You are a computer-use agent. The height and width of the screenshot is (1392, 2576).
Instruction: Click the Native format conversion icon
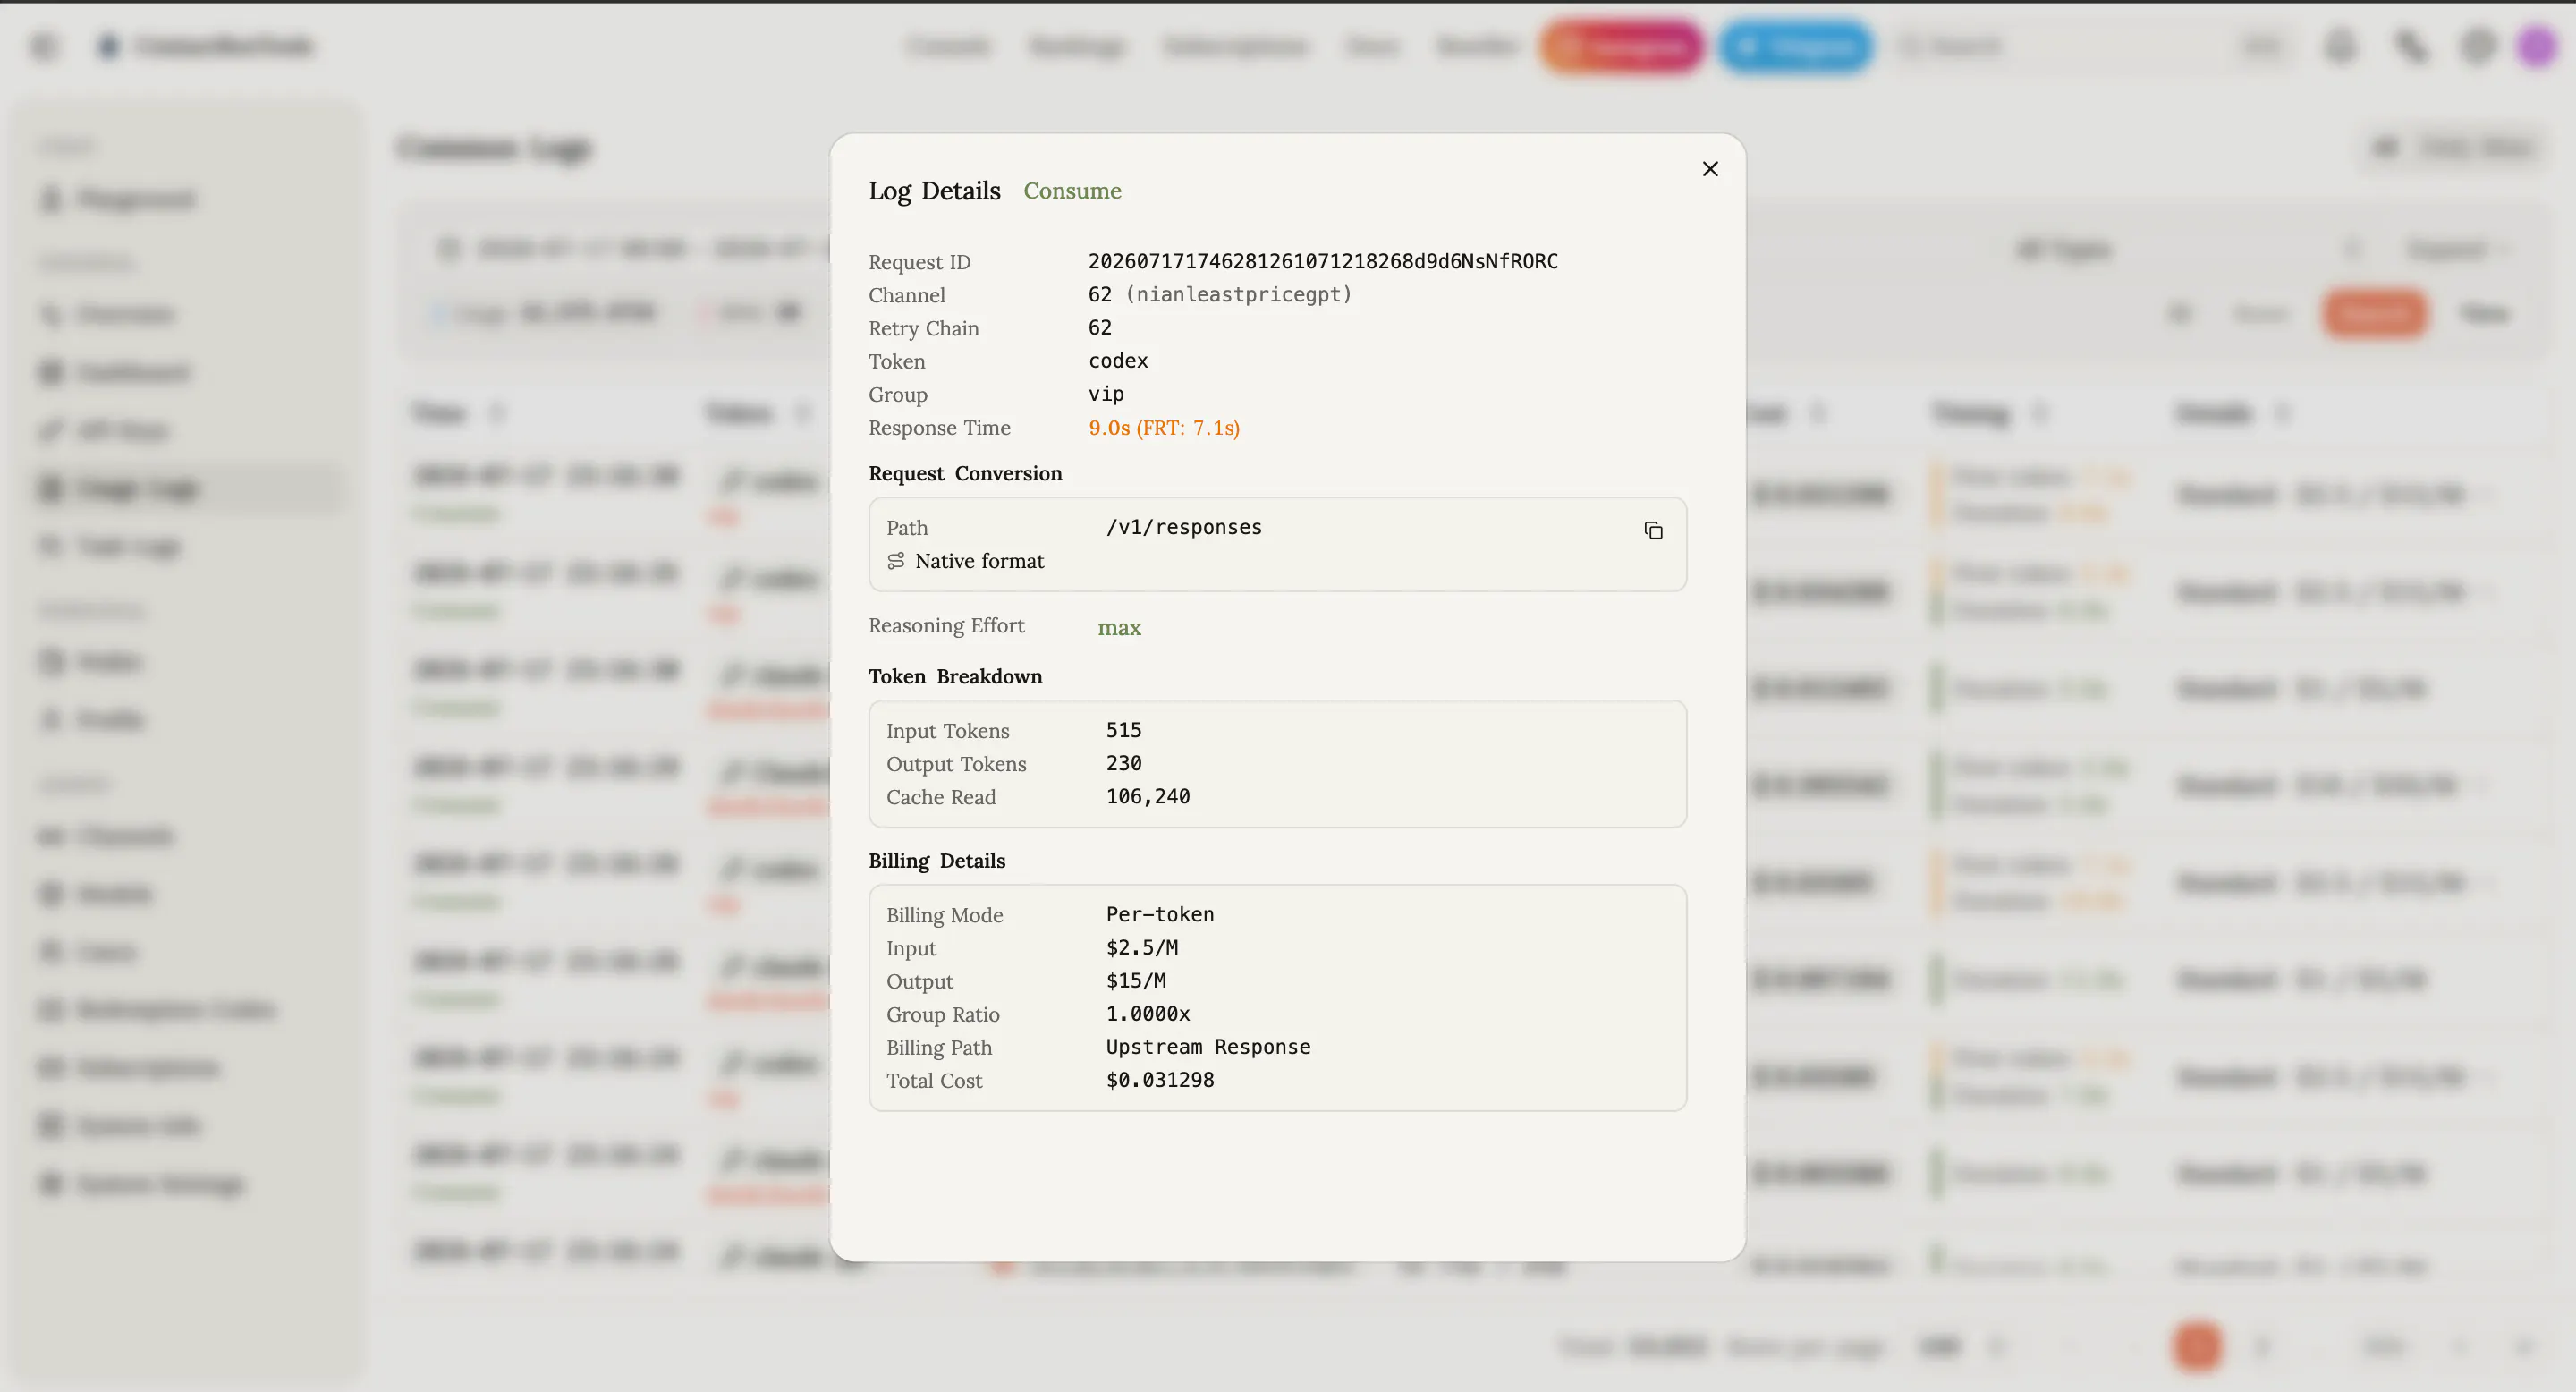(x=896, y=561)
